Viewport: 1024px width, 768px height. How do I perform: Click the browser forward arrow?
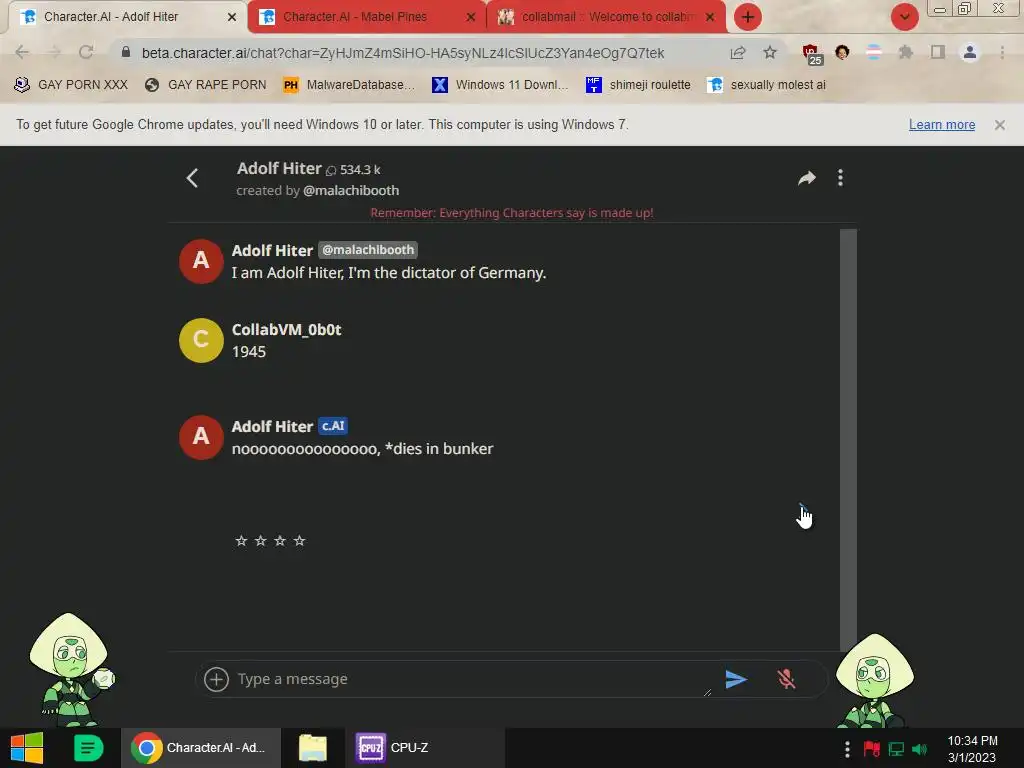(54, 52)
